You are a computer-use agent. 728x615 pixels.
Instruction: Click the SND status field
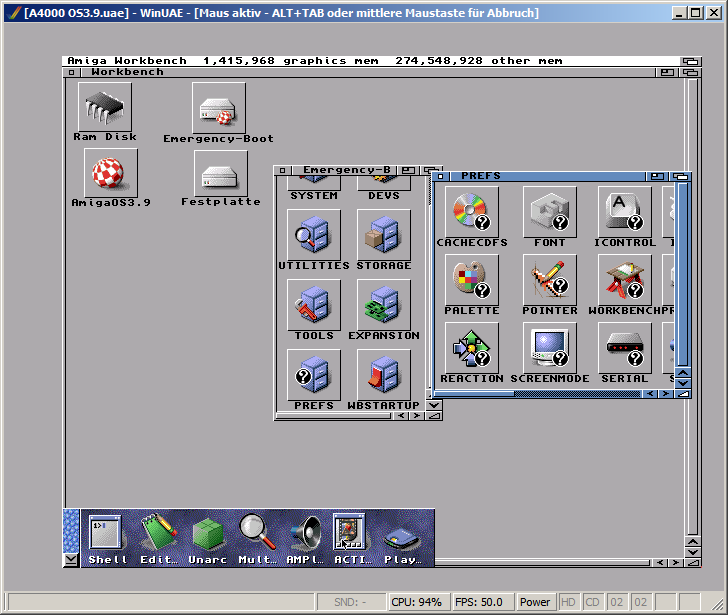click(351, 602)
